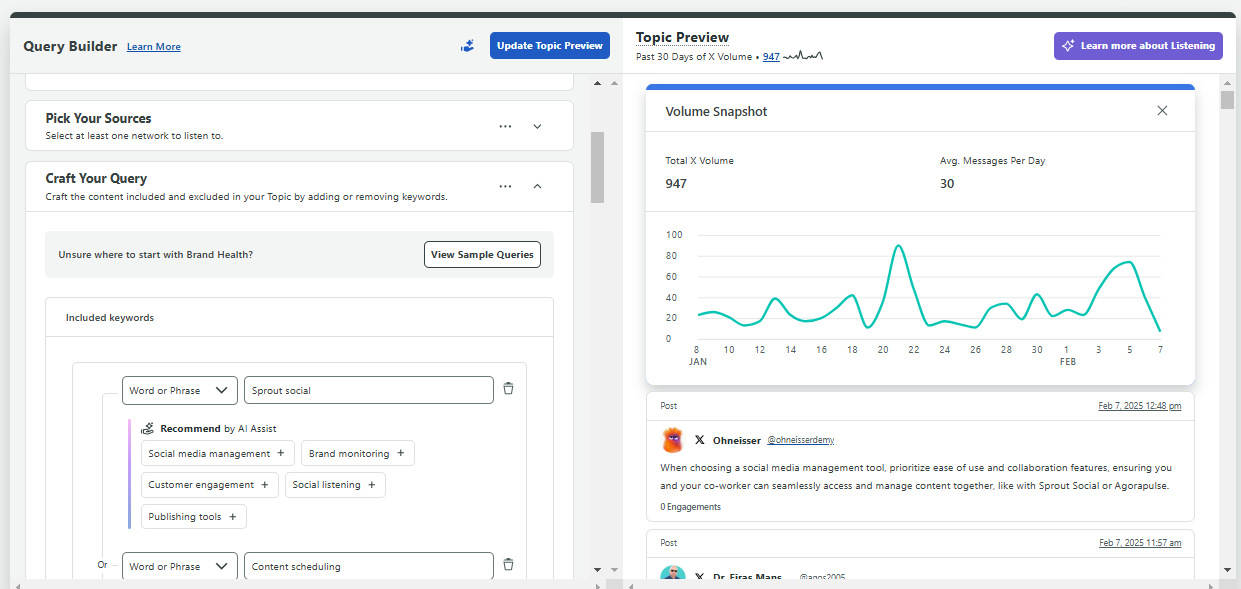Click the Query Builder title
This screenshot has height=589, width=1241.
(70, 46)
